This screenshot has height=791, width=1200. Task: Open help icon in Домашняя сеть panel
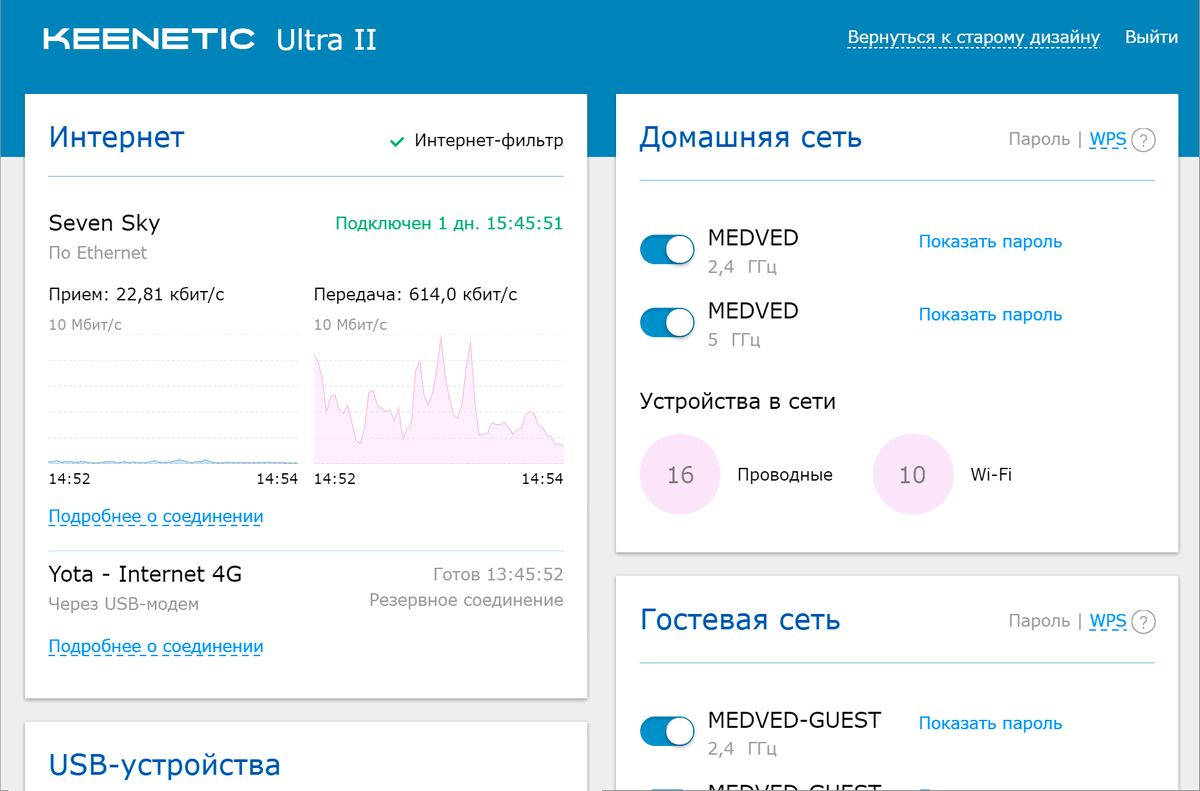1144,140
